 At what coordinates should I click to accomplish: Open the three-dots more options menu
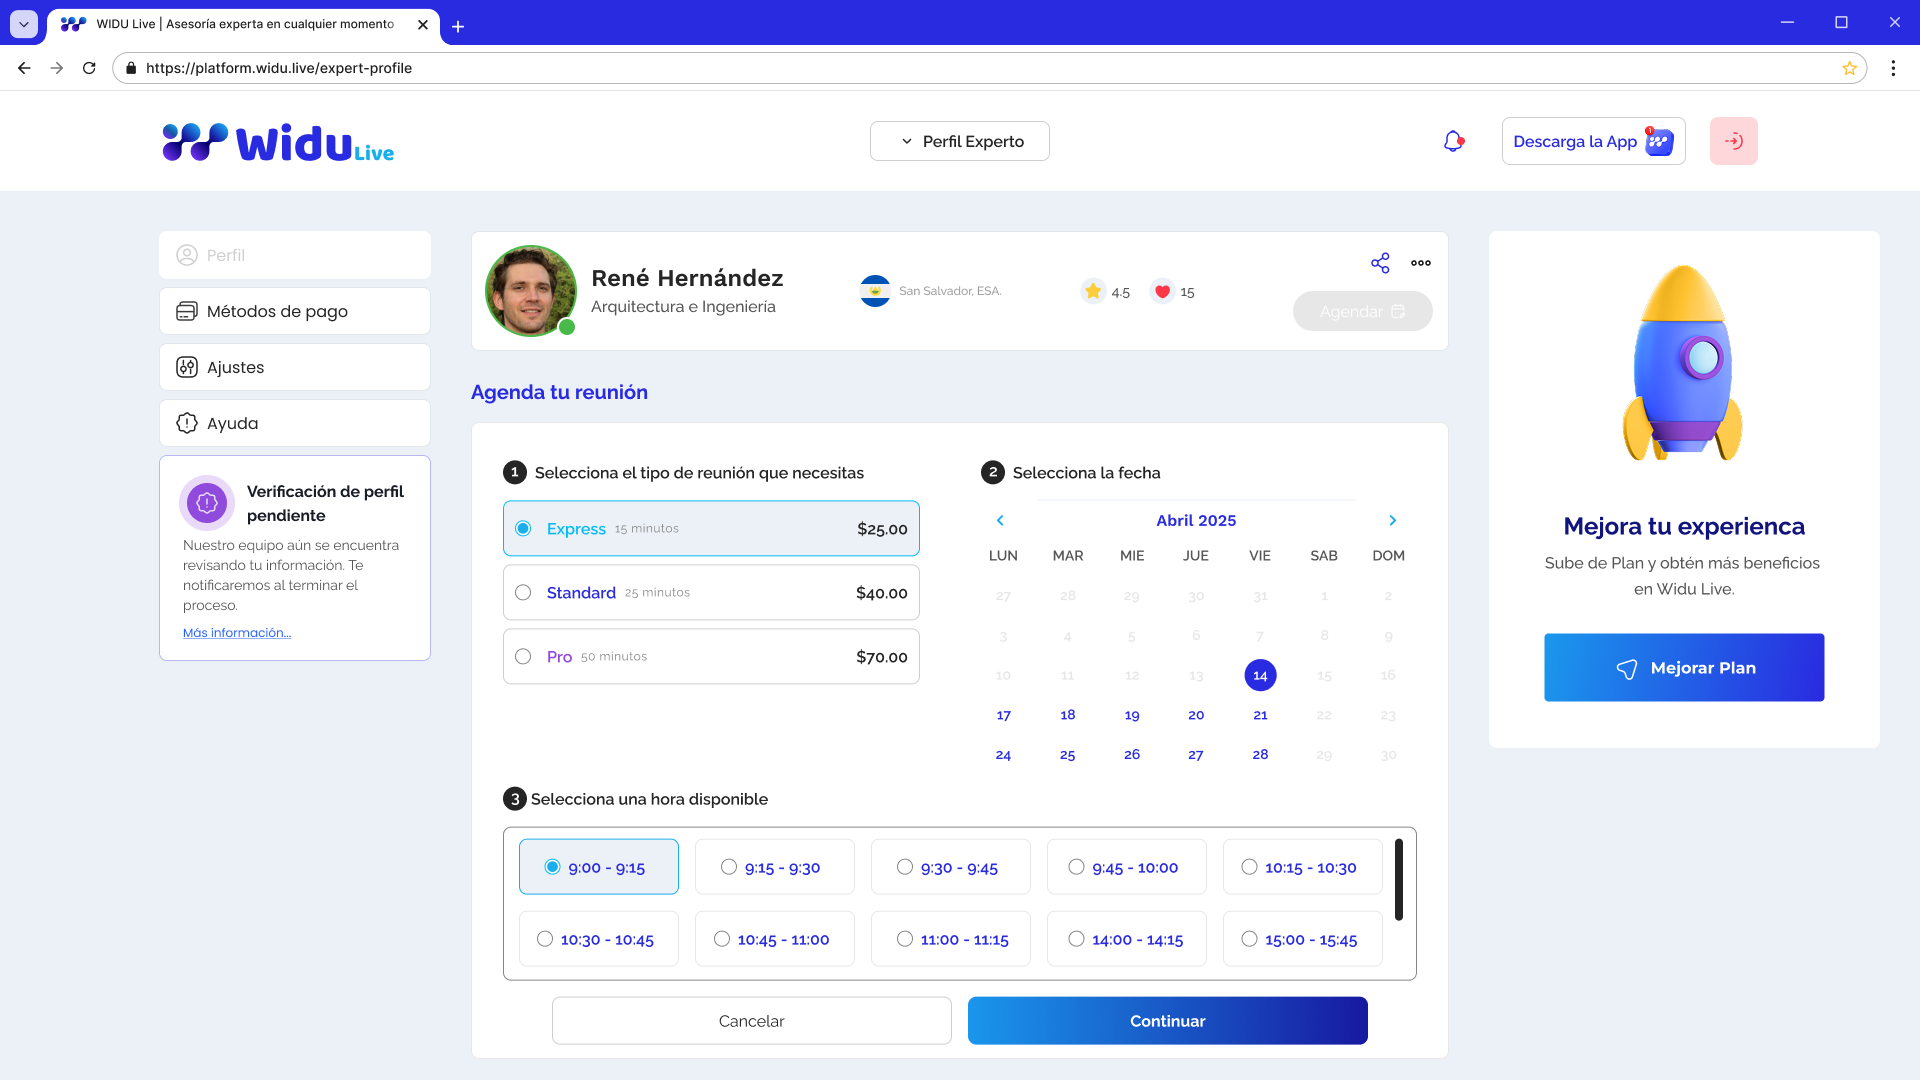tap(1420, 263)
